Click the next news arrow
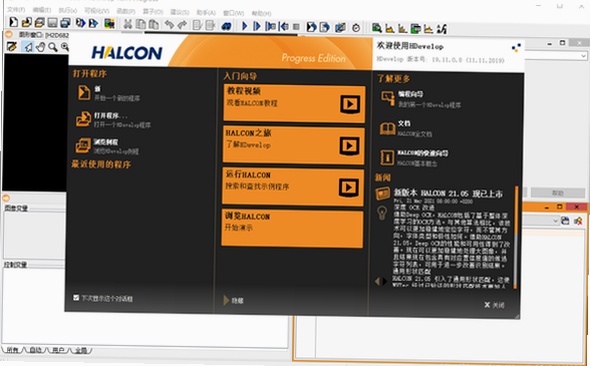 click(x=385, y=281)
